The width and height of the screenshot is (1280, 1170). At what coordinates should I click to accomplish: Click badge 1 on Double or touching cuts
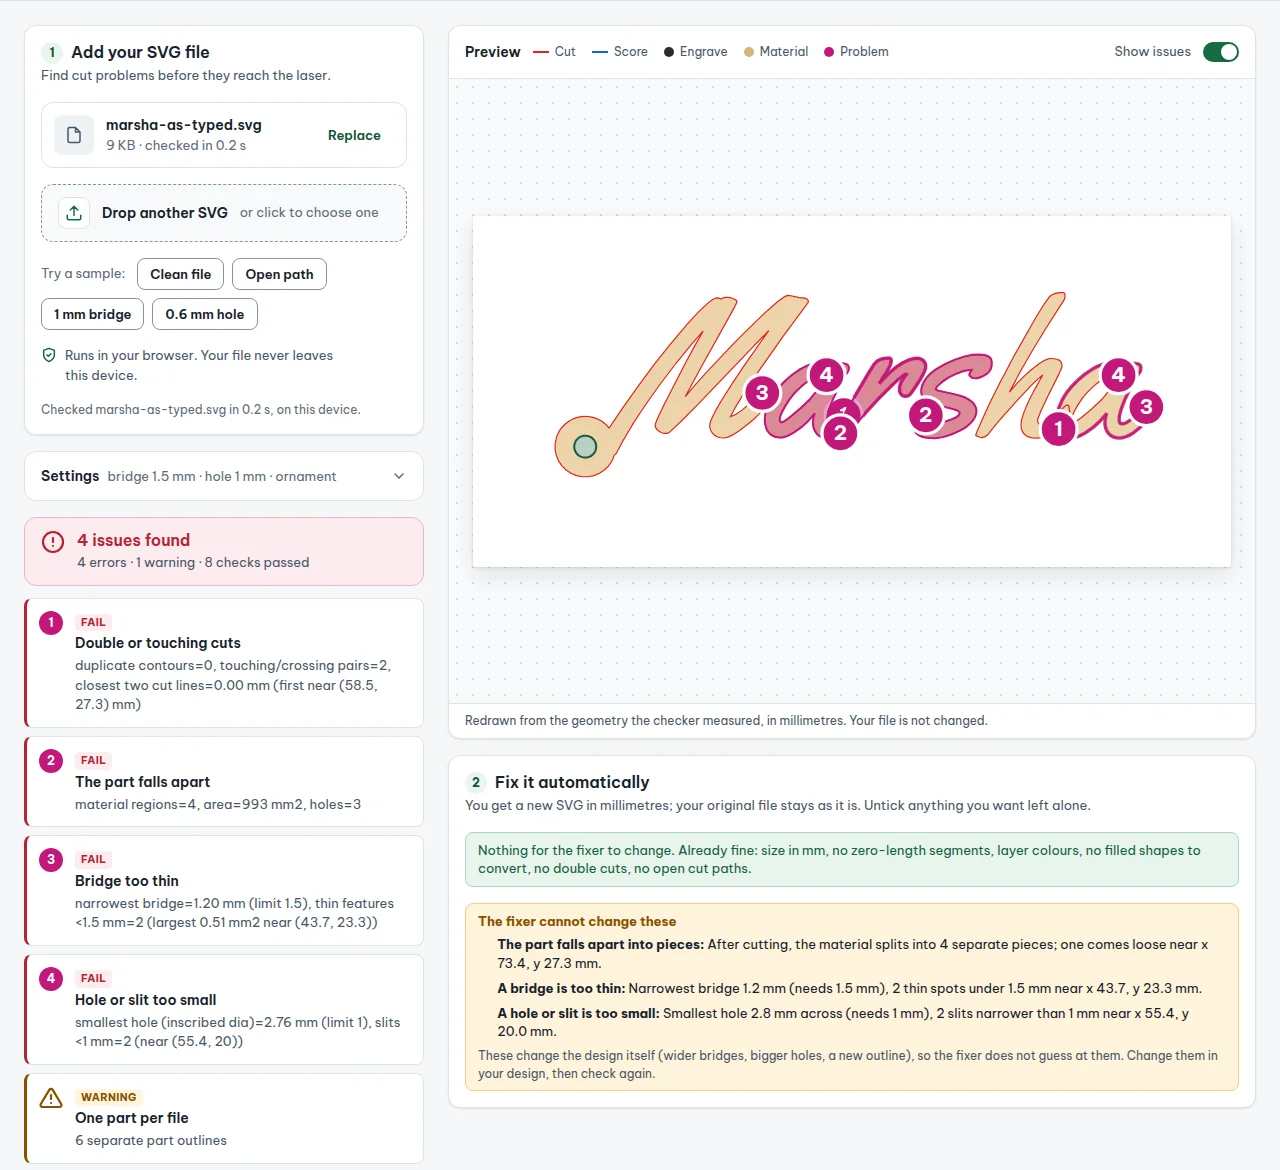51,622
